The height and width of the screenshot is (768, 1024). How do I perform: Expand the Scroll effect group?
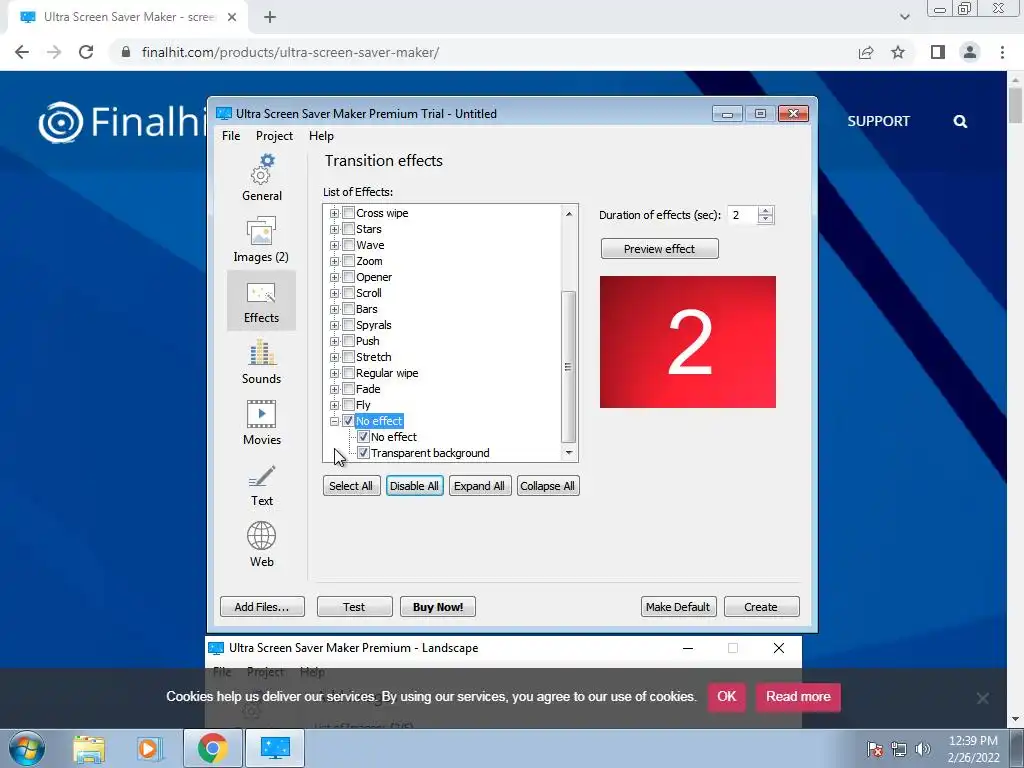click(x=334, y=293)
